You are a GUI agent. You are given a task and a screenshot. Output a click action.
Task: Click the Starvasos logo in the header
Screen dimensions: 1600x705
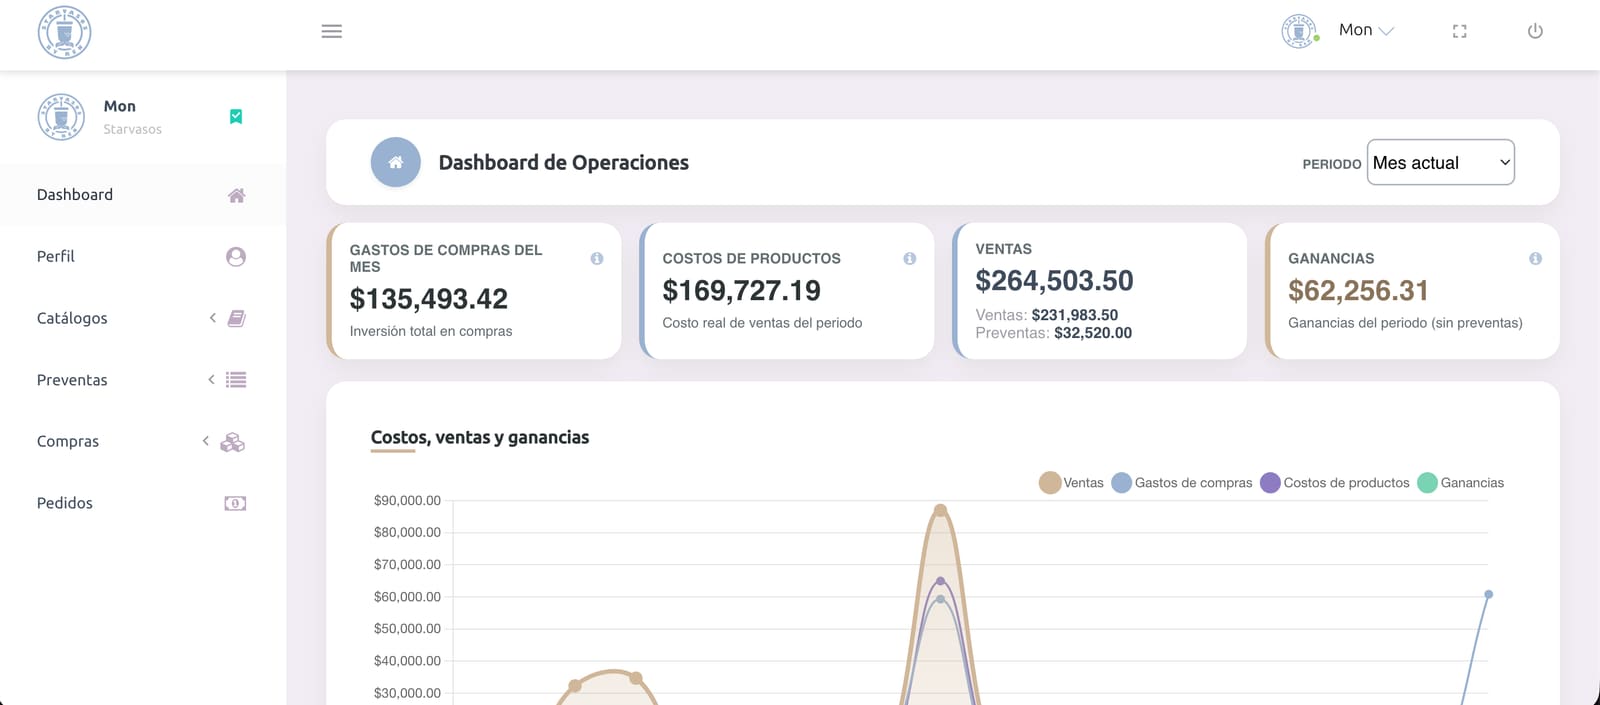click(64, 32)
